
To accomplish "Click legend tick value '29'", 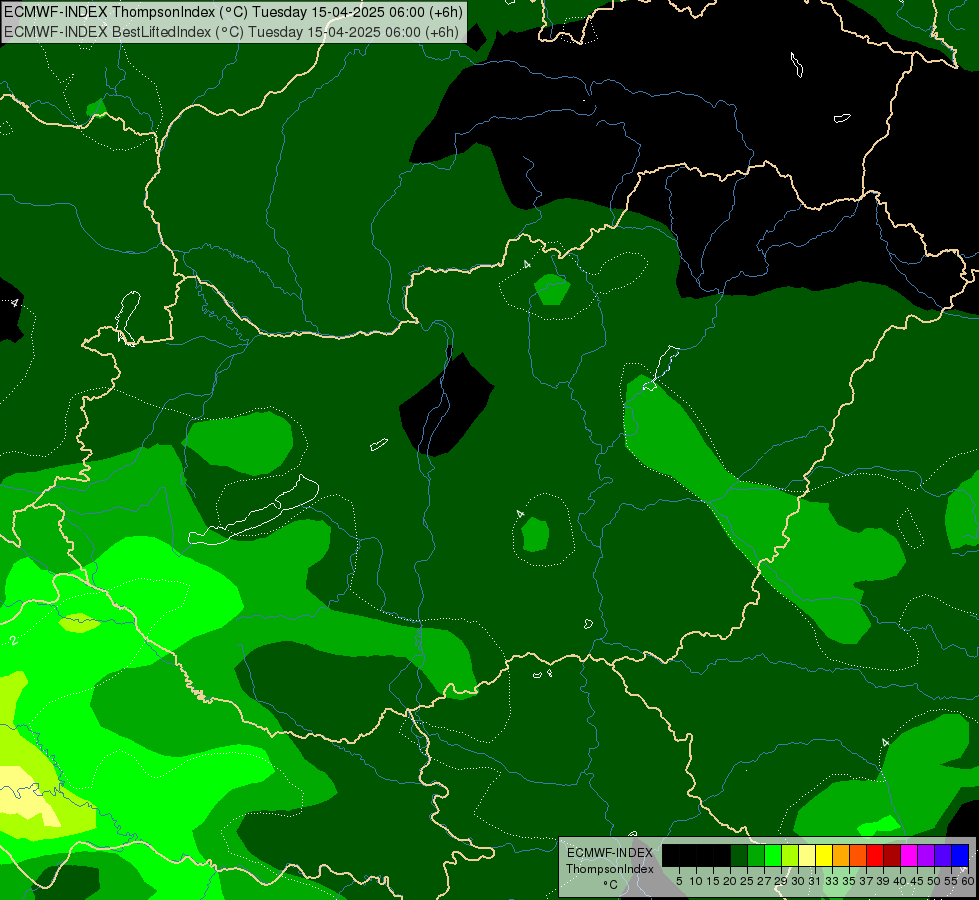I will 780,881.
